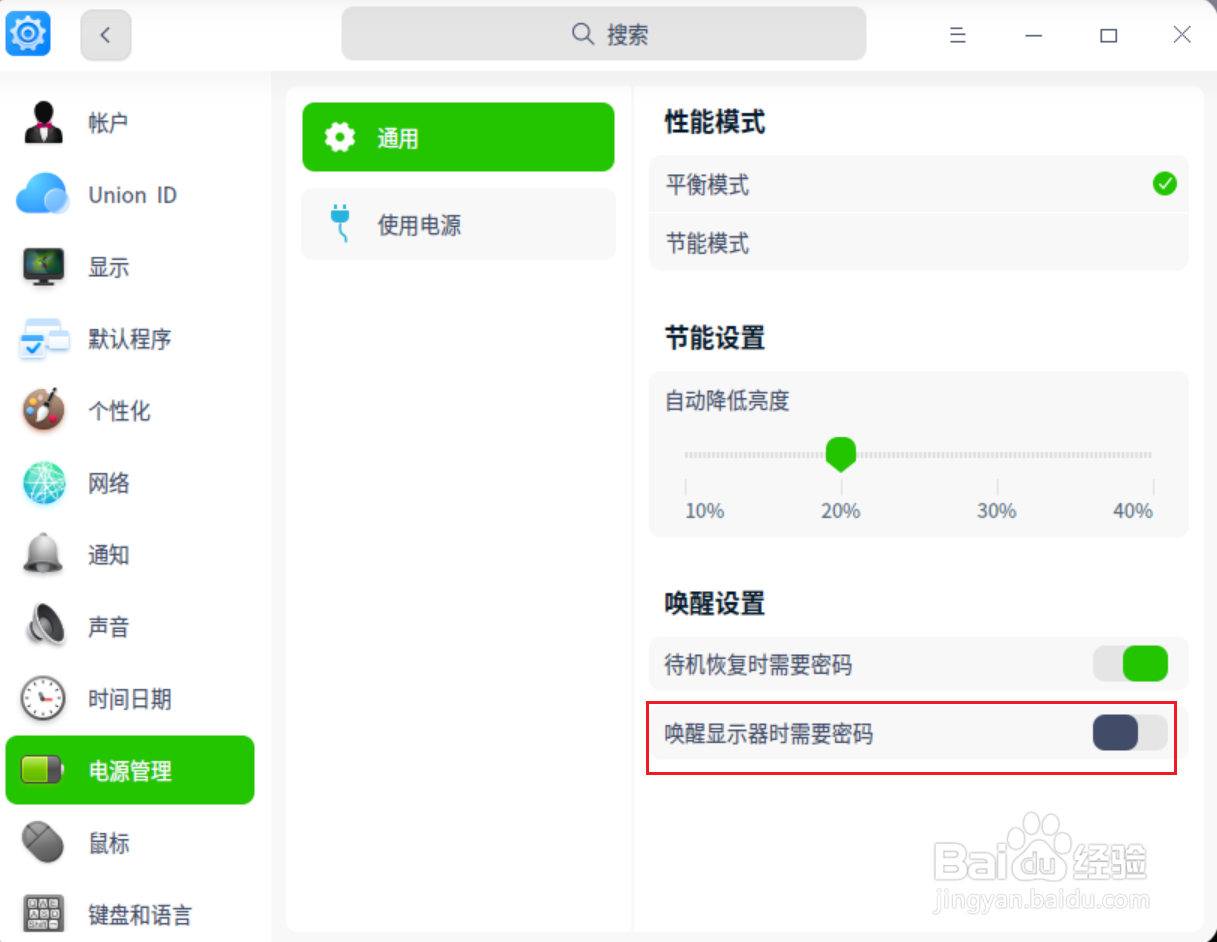Focus the 搜索 search field
This screenshot has height=942, width=1217.
(603, 34)
